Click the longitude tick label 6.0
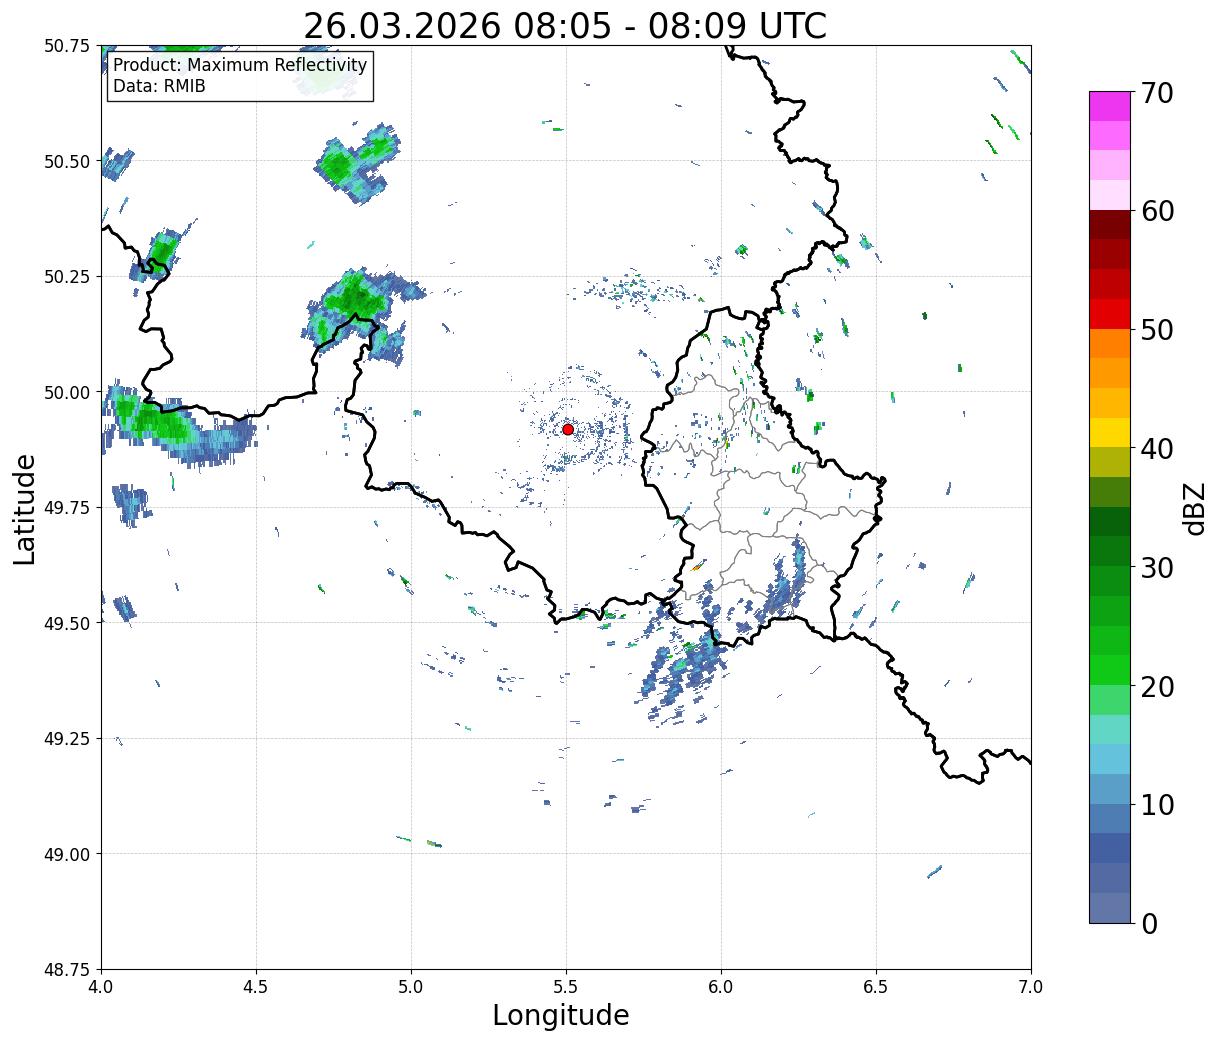Image resolution: width=1219 pixels, height=1040 pixels. [721, 987]
